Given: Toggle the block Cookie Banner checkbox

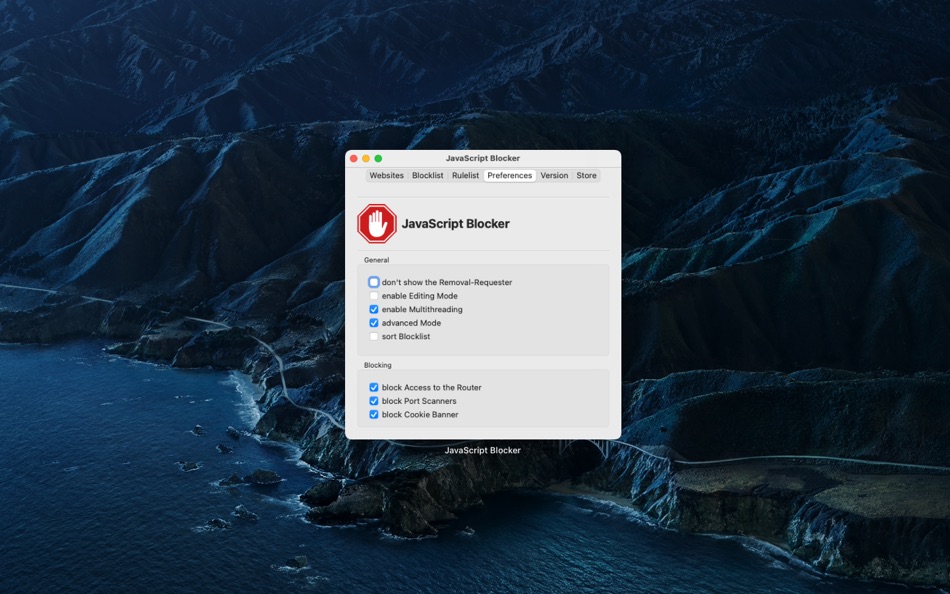Looking at the screenshot, I should click(374, 415).
